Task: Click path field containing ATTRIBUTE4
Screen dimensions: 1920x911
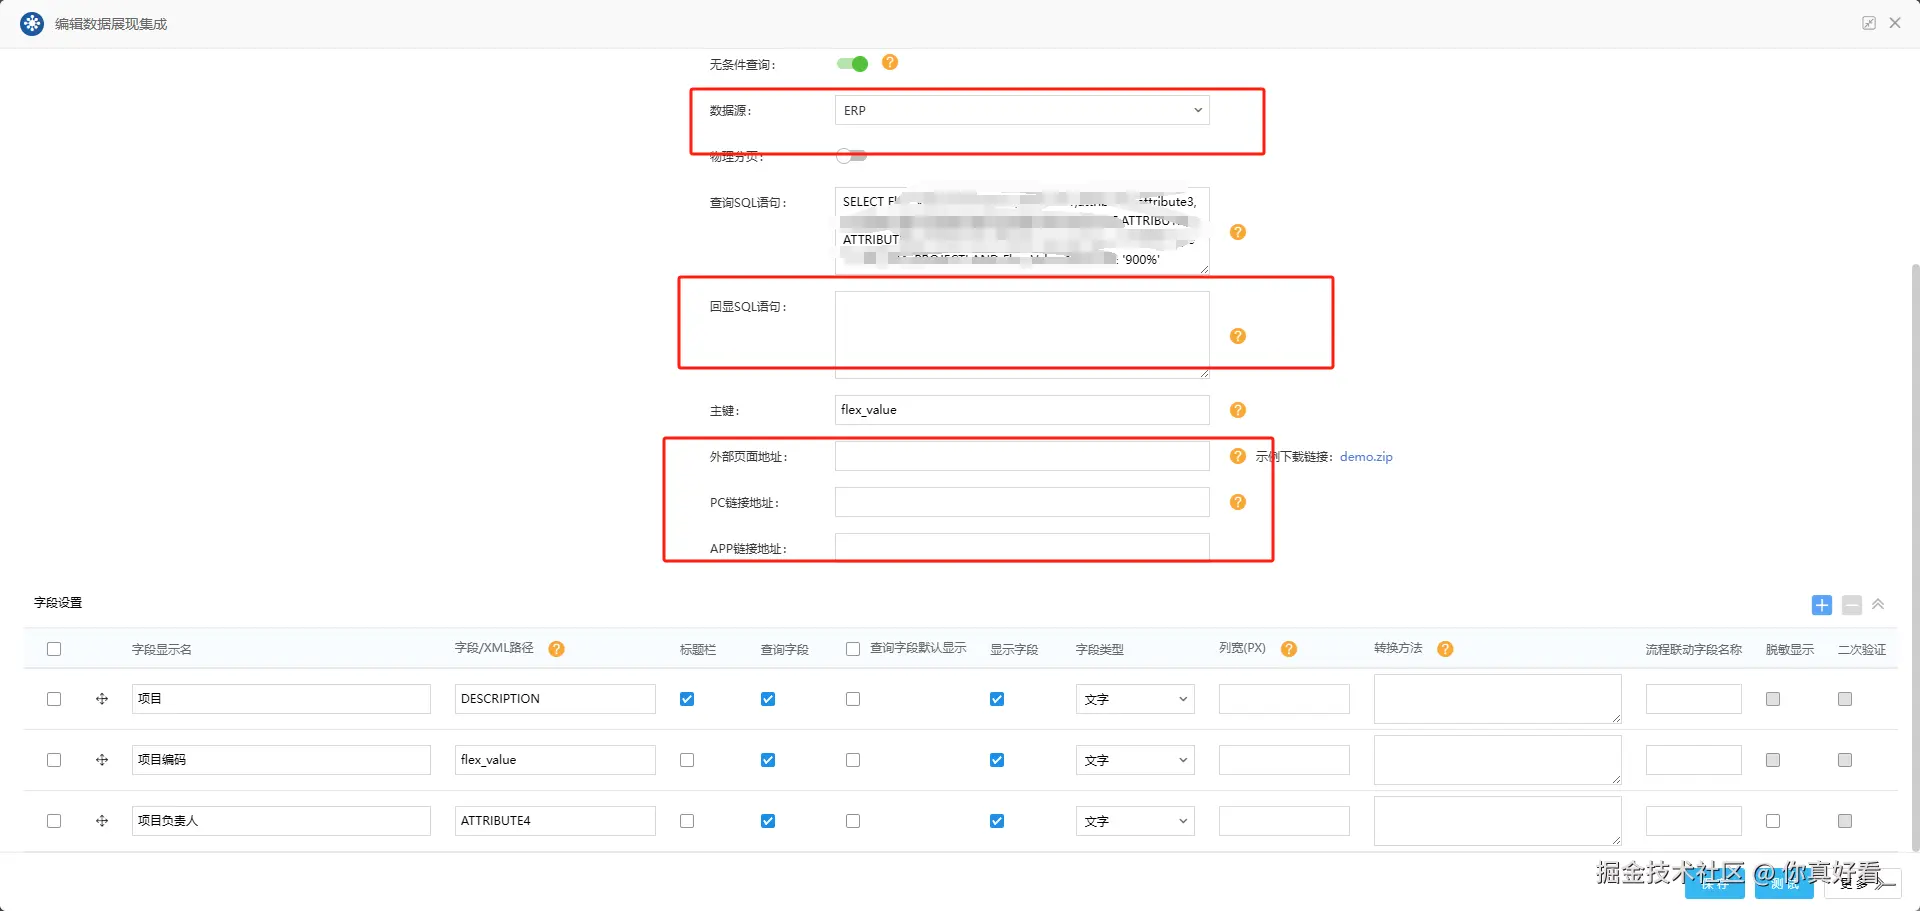Action: 555,821
